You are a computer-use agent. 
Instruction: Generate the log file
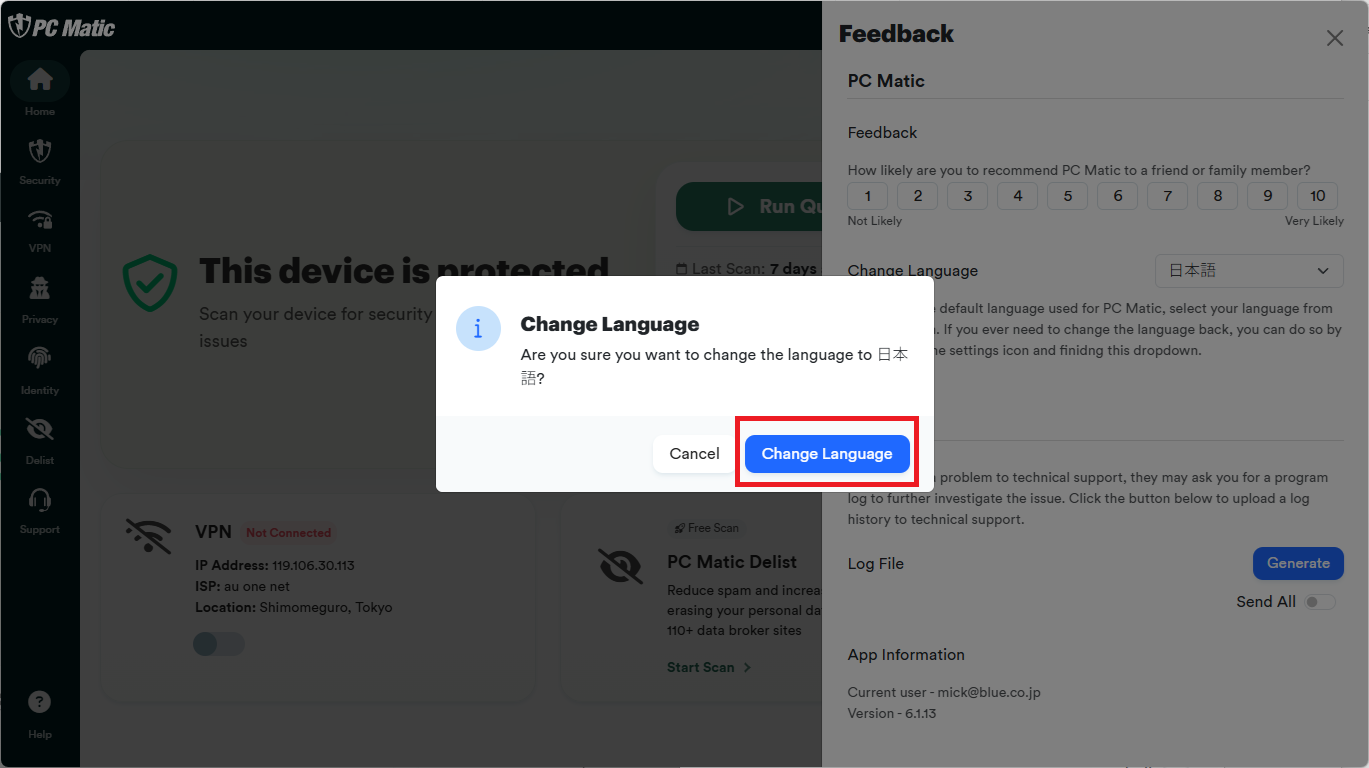pyautogui.click(x=1298, y=563)
